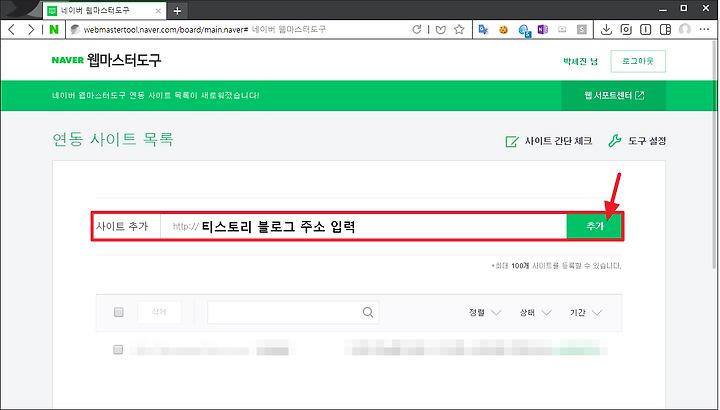Reload the page with the refresh icon
Viewport: 720px width, 410px height.
point(417,30)
